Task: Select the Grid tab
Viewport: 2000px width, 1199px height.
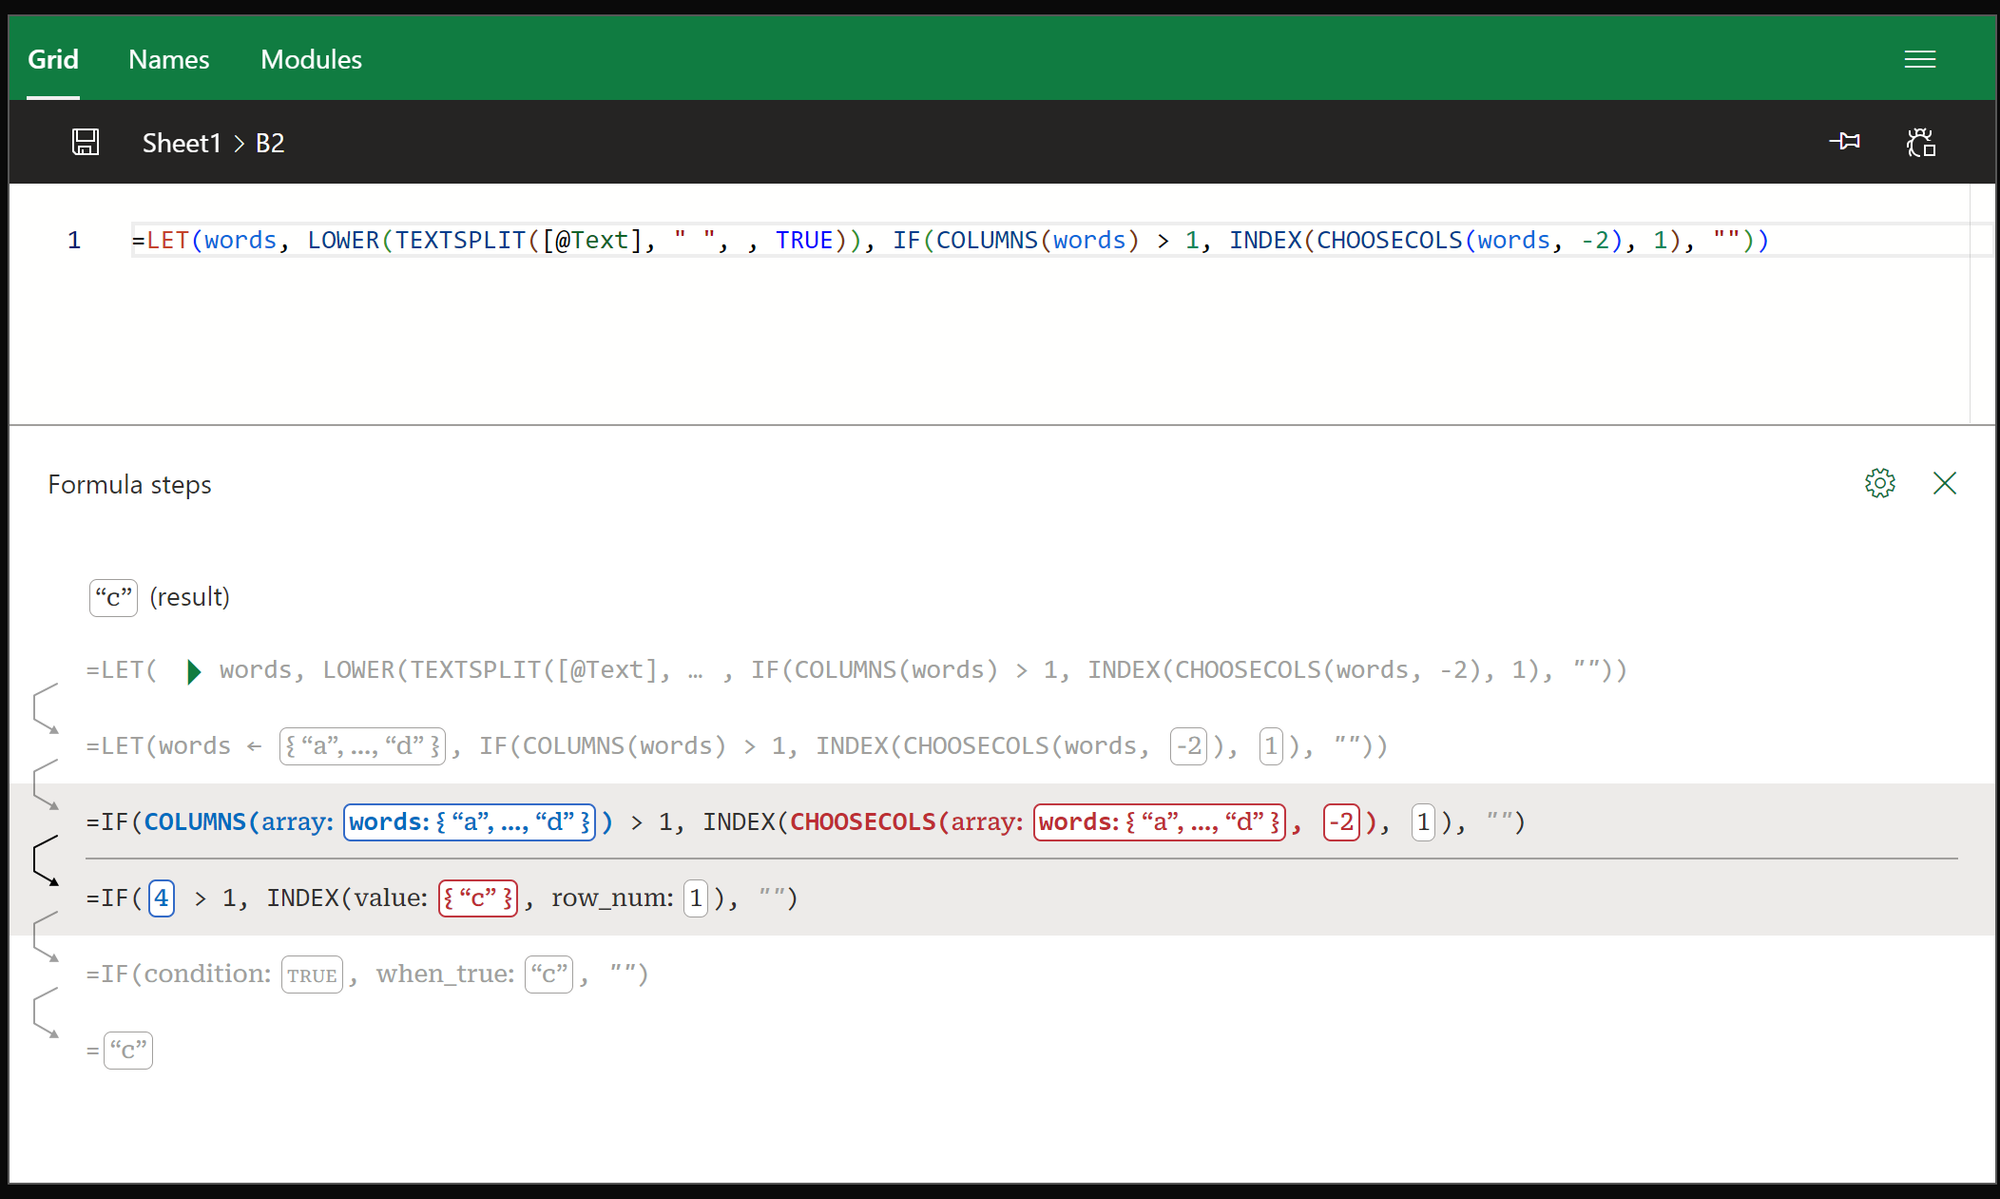Action: coord(53,59)
